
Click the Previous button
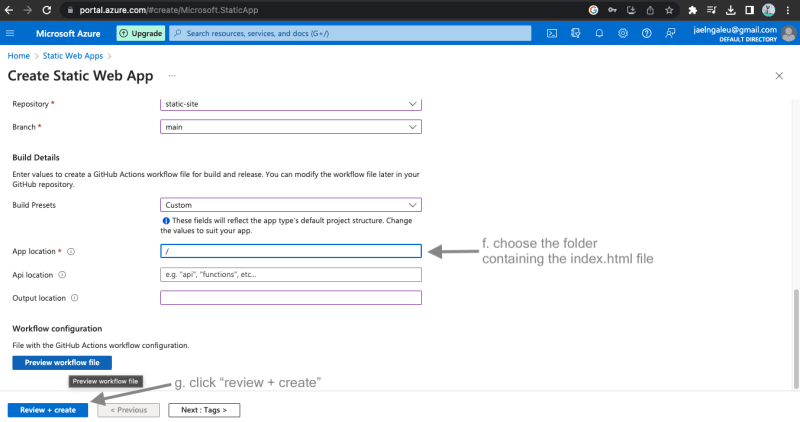pos(129,410)
